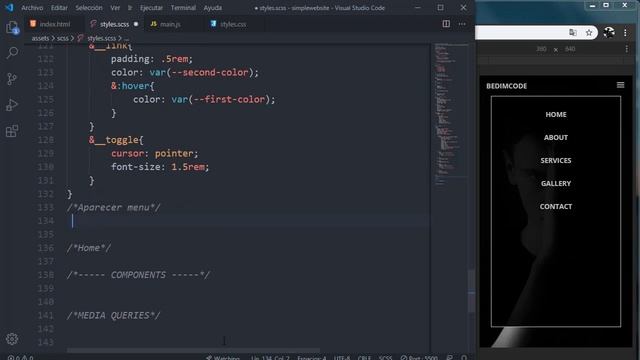Click the cursor: pointer; code line
Image resolution: width=640 pixels, height=360 pixels.
pyautogui.click(x=155, y=153)
